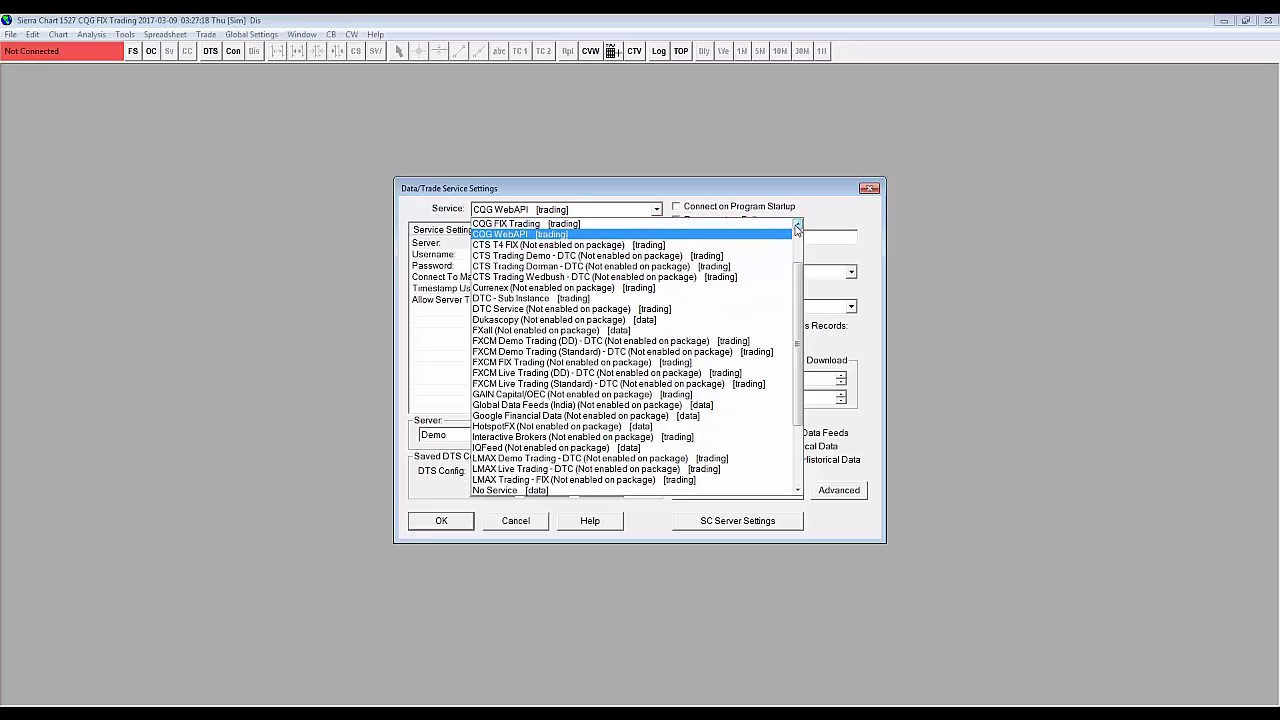
Task: Select FXall (Not enabled on package)
Action: tap(632, 330)
